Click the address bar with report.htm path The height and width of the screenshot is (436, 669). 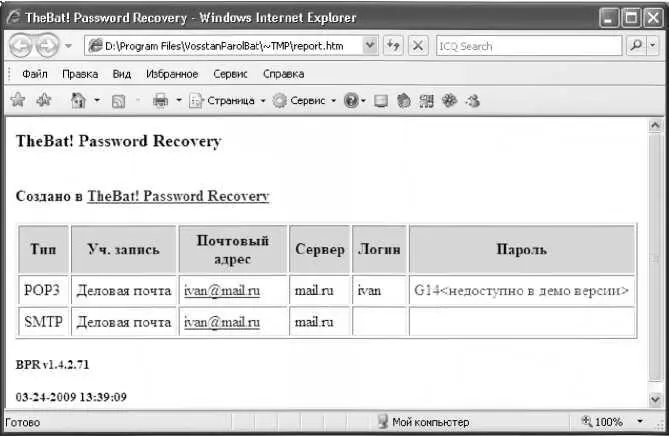[224, 46]
